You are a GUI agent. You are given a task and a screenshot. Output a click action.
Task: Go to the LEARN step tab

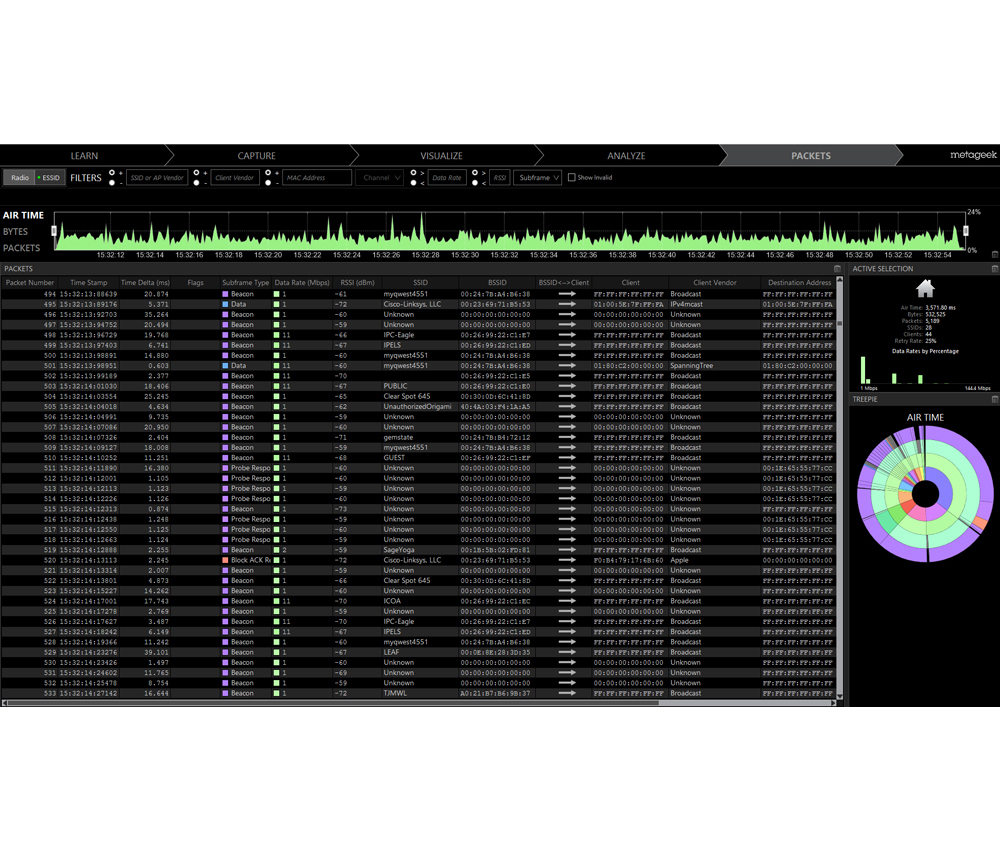pos(84,156)
